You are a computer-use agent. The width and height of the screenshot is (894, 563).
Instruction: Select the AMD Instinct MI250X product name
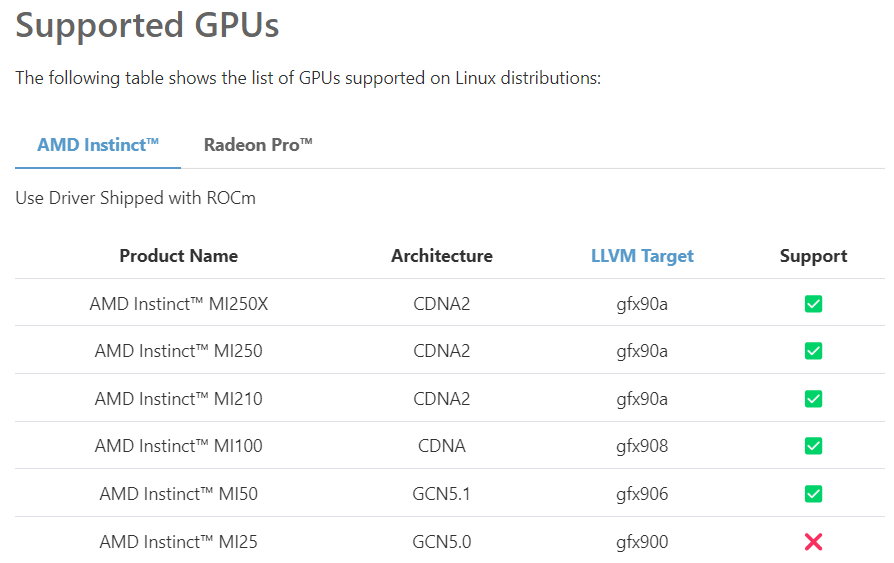(x=179, y=303)
